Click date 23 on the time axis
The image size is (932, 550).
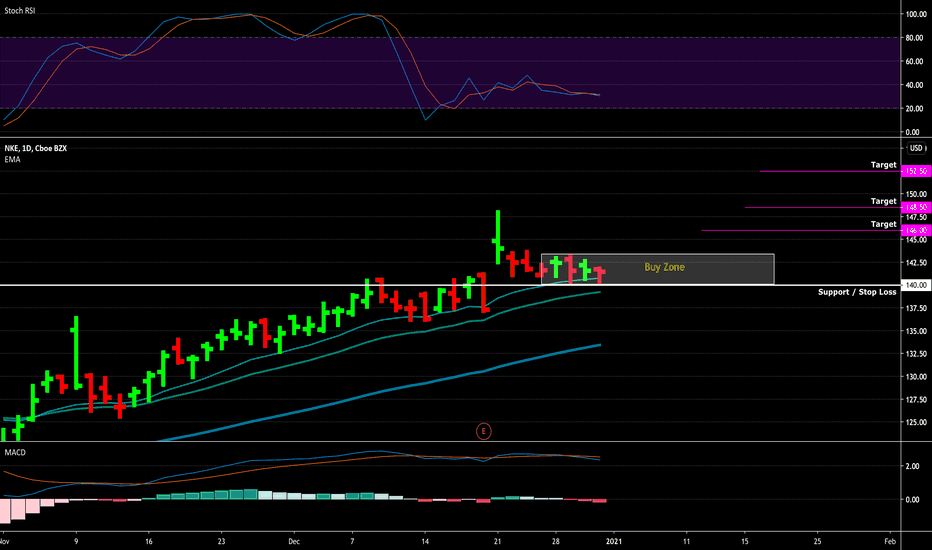(x=221, y=541)
